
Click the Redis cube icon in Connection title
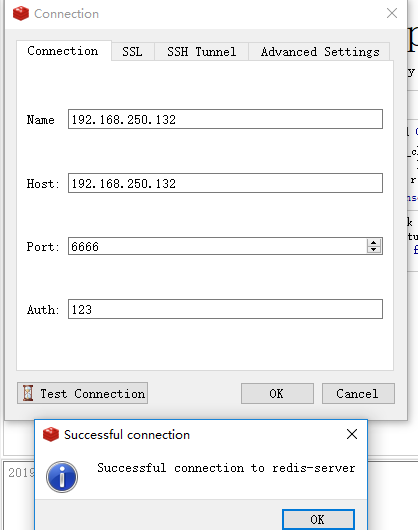(21, 13)
